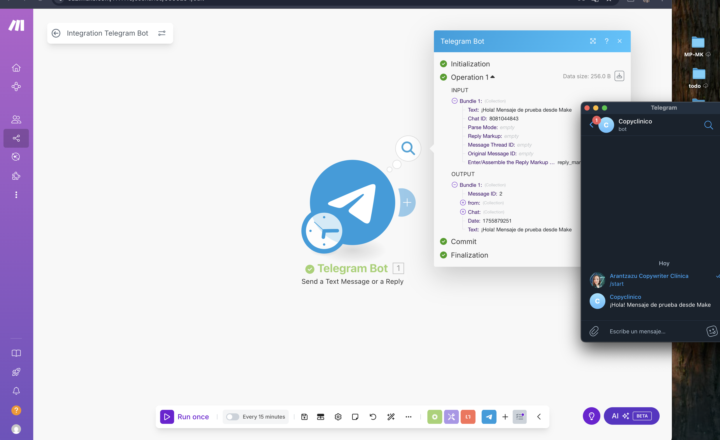
Task: Open user profile avatar in sidebar
Action: click(16, 429)
